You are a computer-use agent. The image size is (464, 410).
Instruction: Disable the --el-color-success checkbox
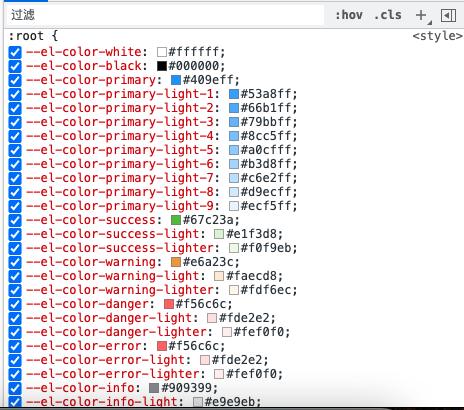[15, 220]
